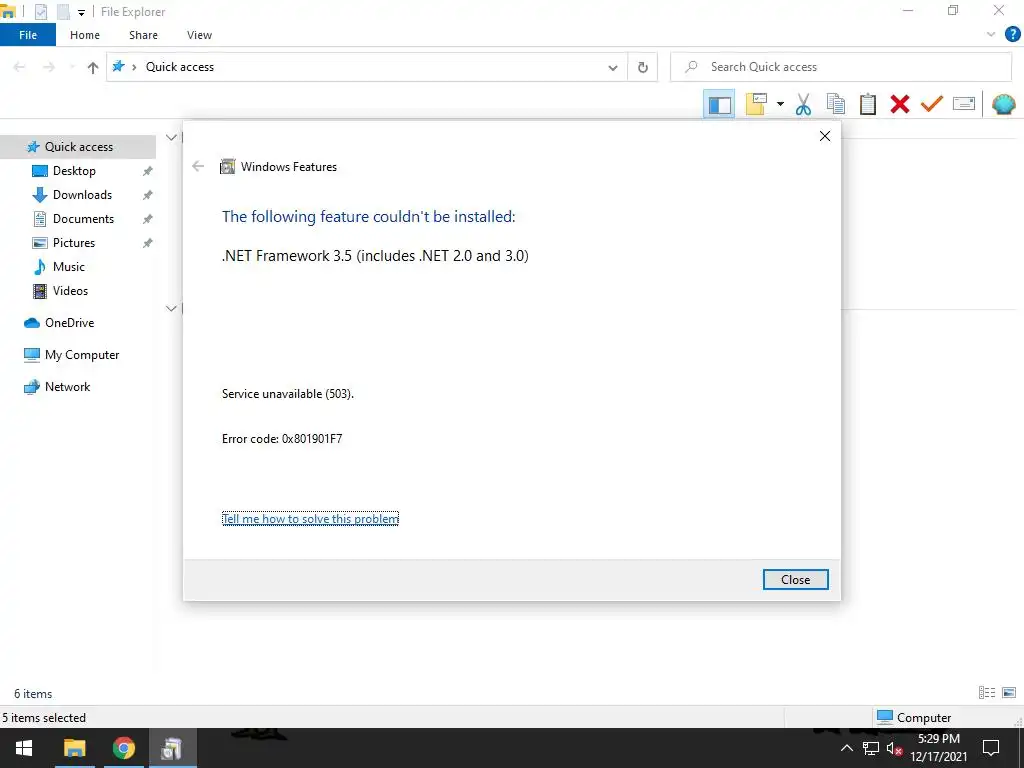Open Customize Quick Access Toolbar dropdown
1024x768 pixels.
click(81, 12)
